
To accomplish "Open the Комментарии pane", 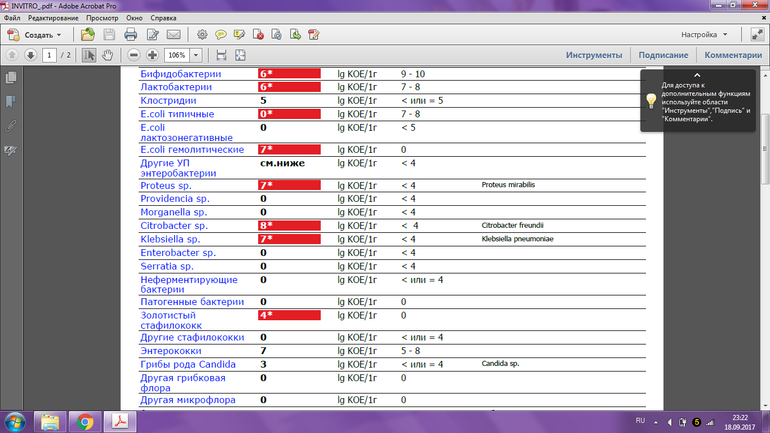I will (733, 55).
